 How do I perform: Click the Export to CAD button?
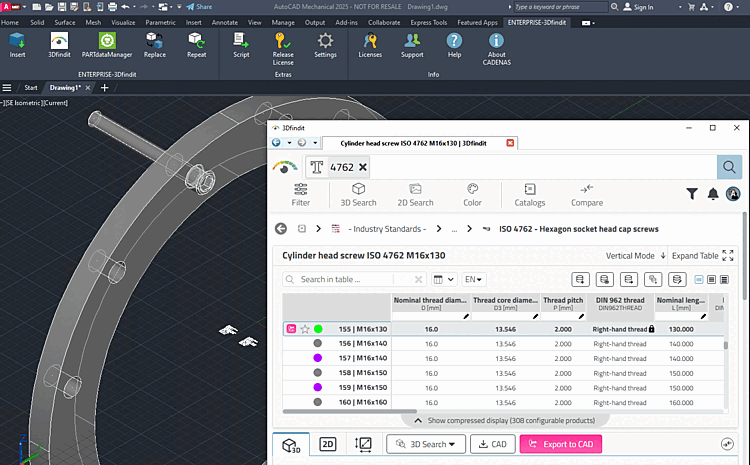(561, 444)
